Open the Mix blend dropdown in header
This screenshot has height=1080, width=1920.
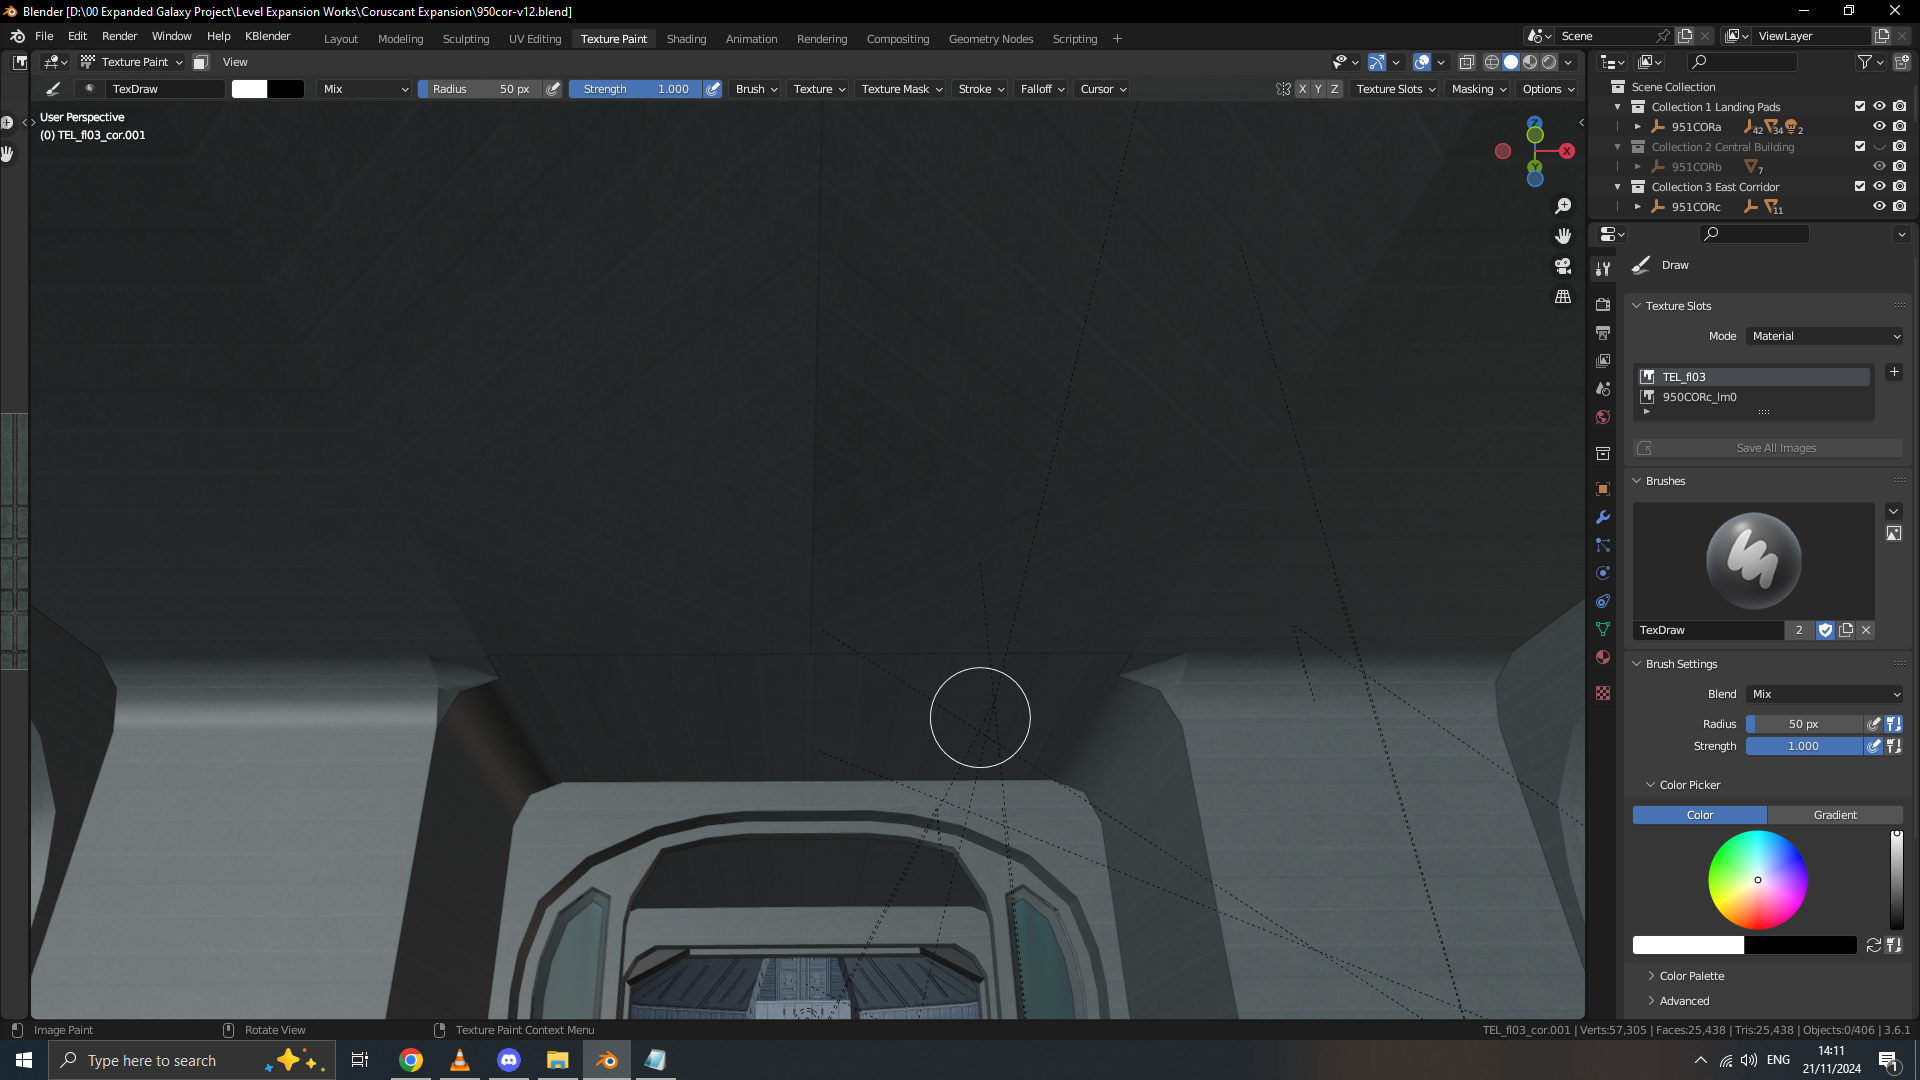(x=365, y=89)
